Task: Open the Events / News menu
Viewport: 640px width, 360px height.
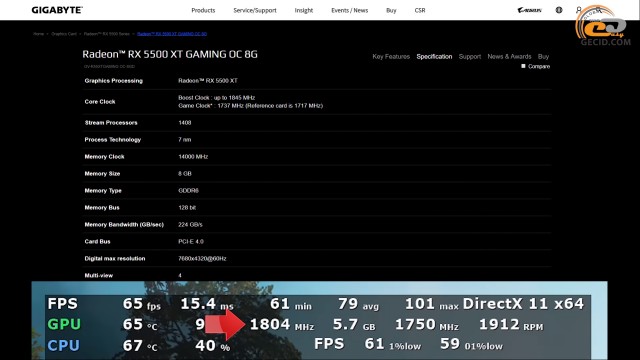Action: pos(349,10)
